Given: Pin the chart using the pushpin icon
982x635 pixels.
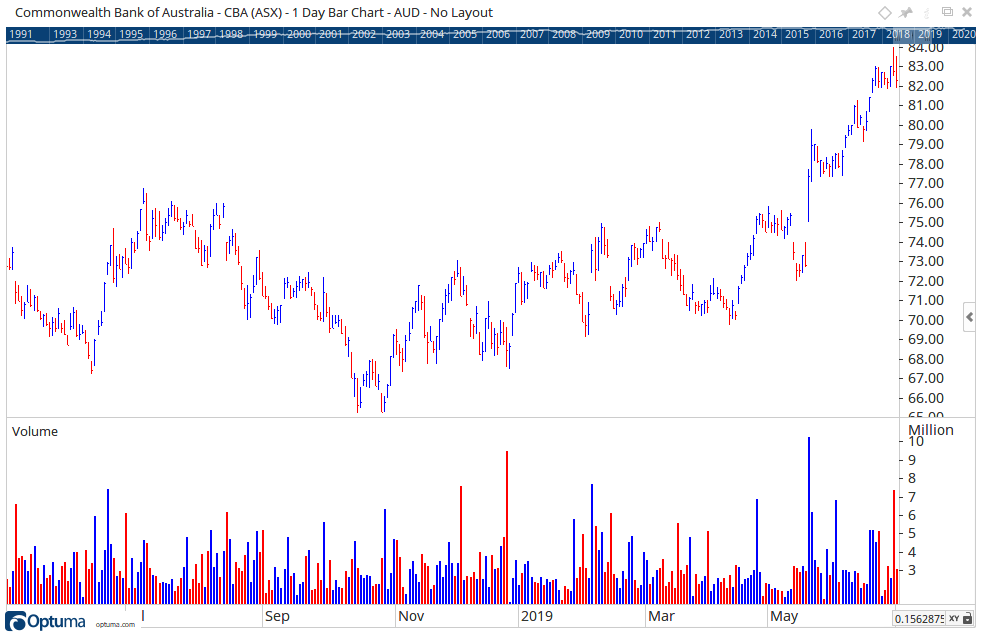Looking at the screenshot, I should pyautogui.click(x=906, y=13).
